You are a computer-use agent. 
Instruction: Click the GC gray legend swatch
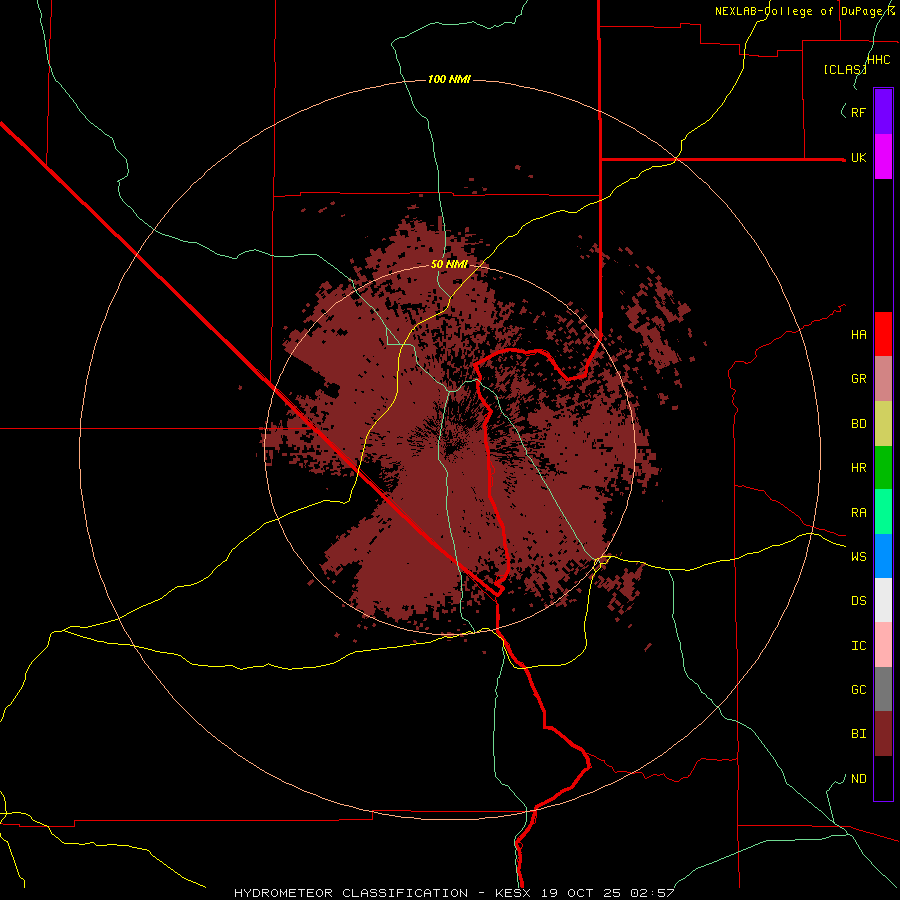click(x=883, y=689)
